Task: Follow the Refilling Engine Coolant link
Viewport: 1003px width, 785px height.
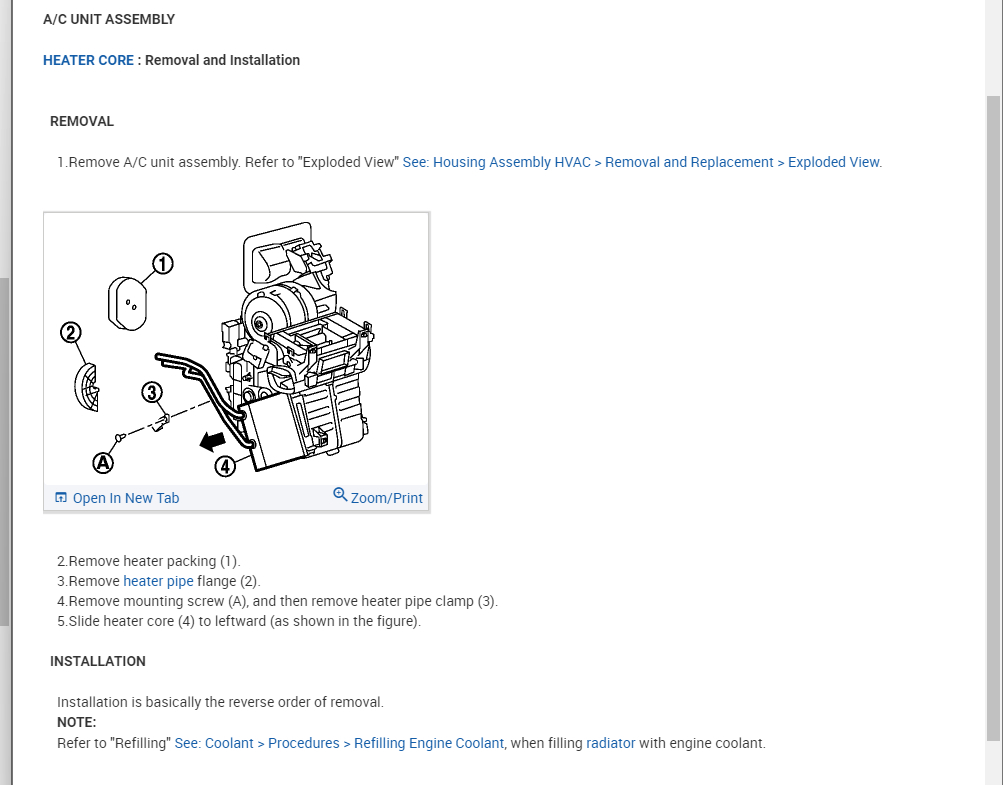Action: pyautogui.click(x=339, y=743)
